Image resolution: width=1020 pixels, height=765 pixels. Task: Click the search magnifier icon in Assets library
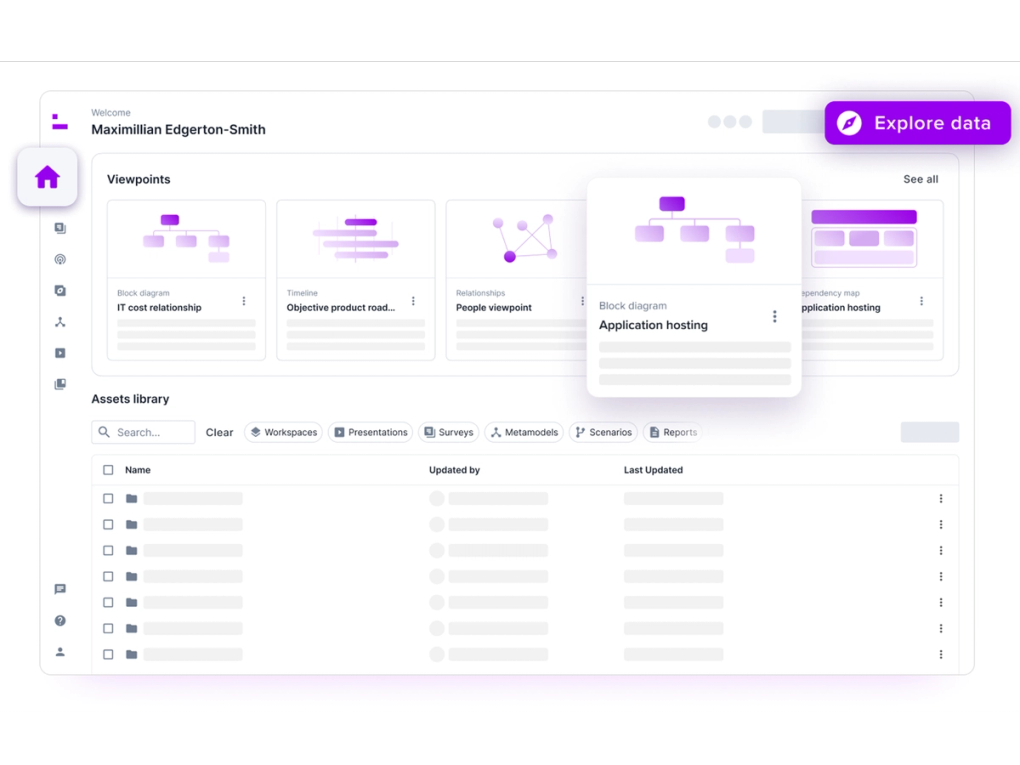(104, 432)
